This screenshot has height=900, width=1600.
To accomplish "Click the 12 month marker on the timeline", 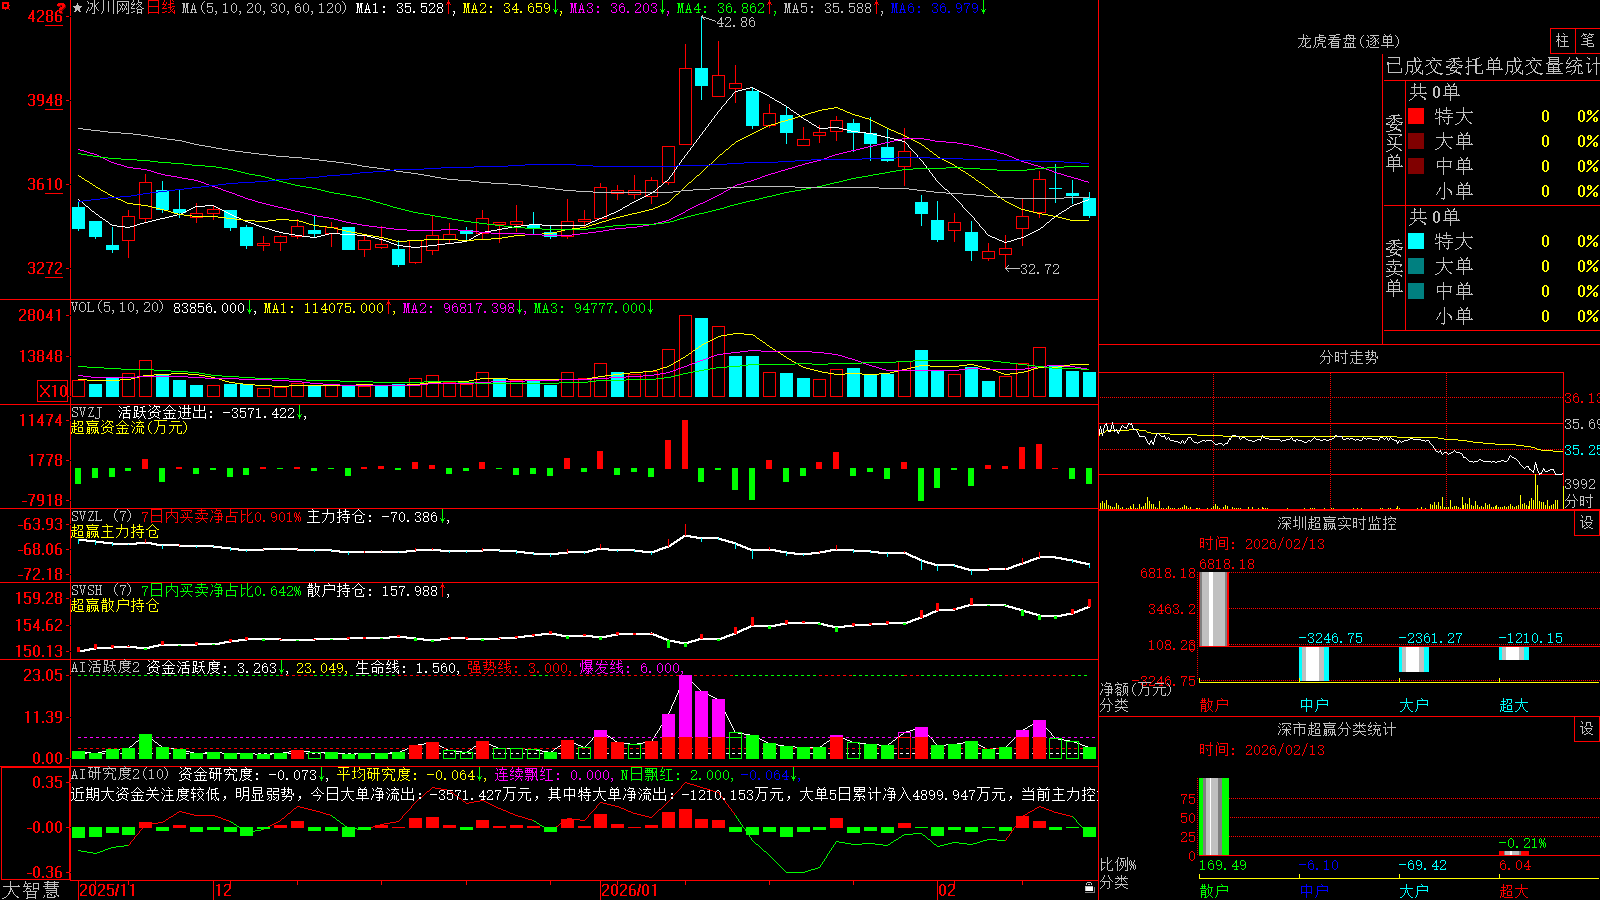I will pos(224,890).
